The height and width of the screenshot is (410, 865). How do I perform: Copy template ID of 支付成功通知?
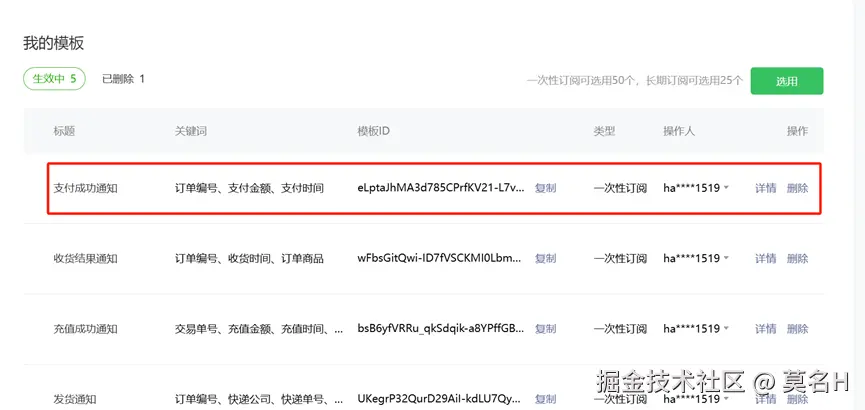pyautogui.click(x=546, y=188)
